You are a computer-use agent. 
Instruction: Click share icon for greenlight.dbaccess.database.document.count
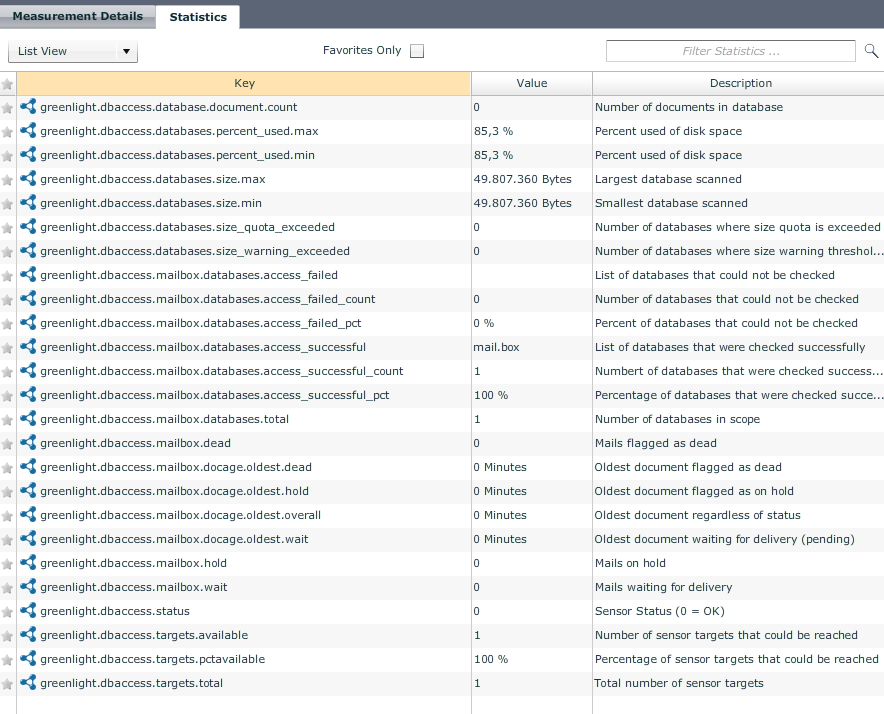[28, 107]
